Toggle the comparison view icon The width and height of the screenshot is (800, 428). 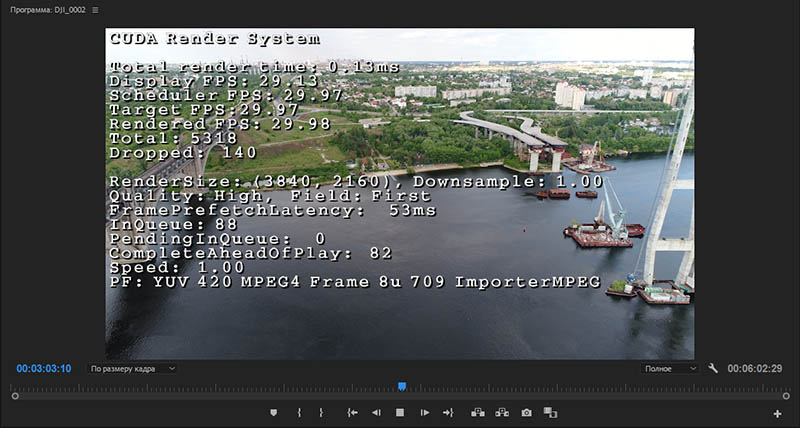(550, 412)
